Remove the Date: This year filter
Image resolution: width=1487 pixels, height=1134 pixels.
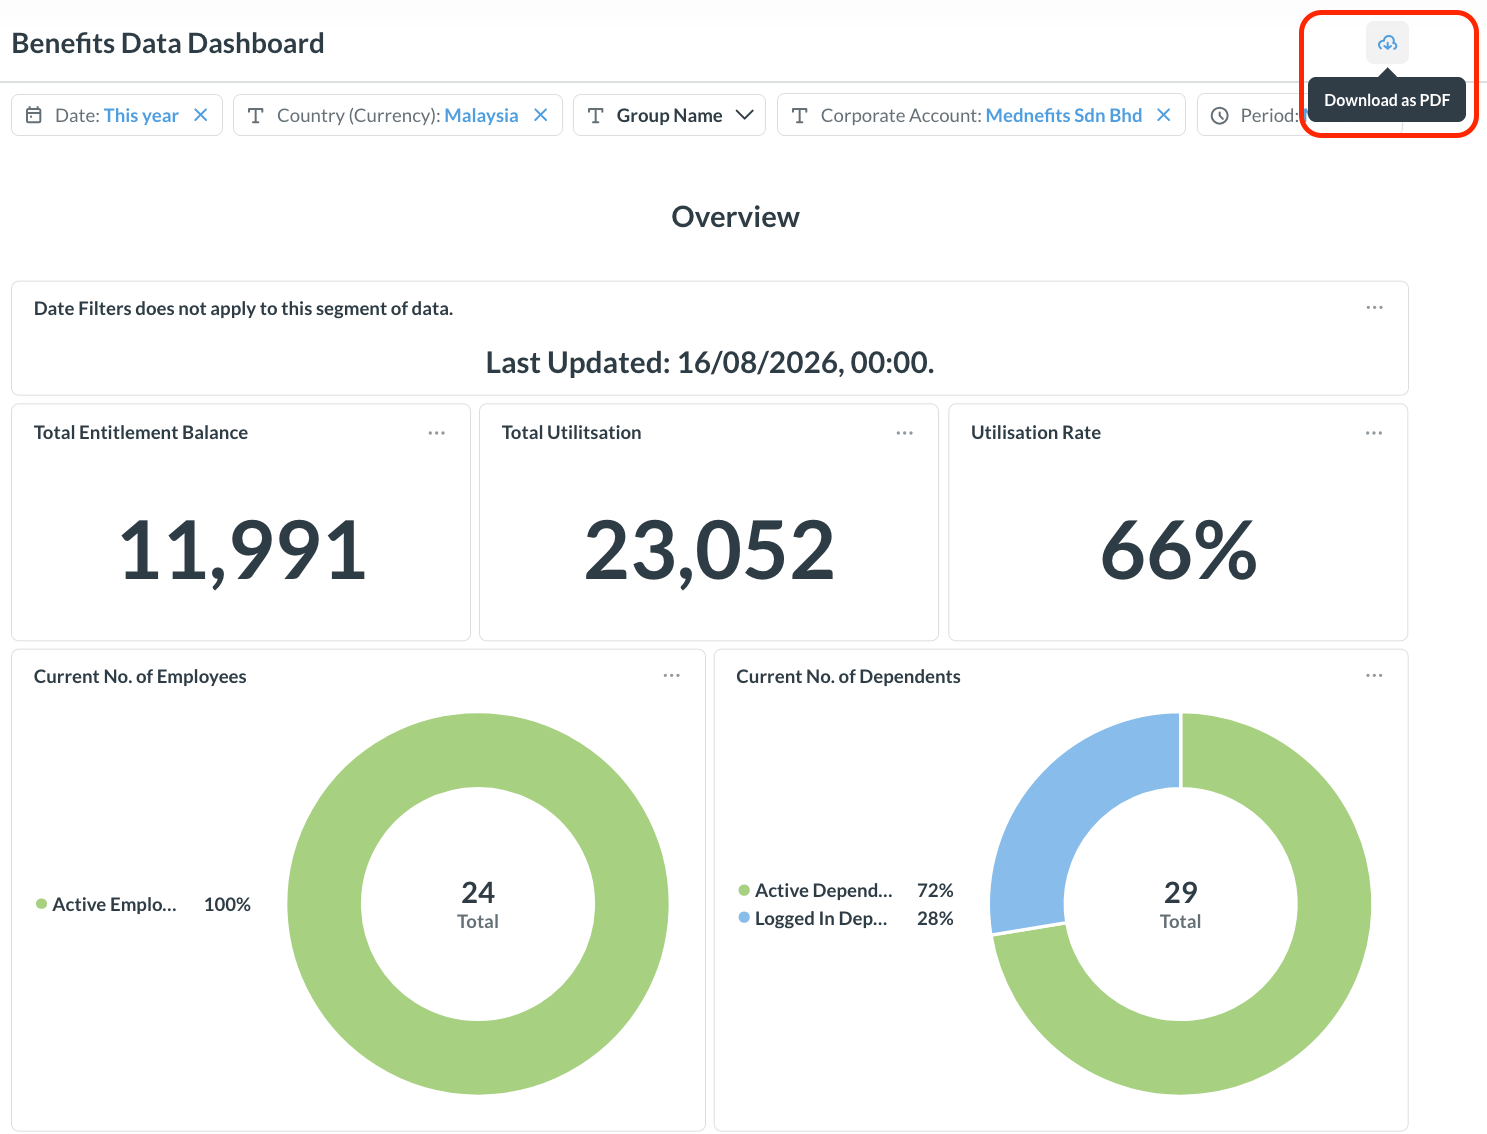click(x=201, y=115)
